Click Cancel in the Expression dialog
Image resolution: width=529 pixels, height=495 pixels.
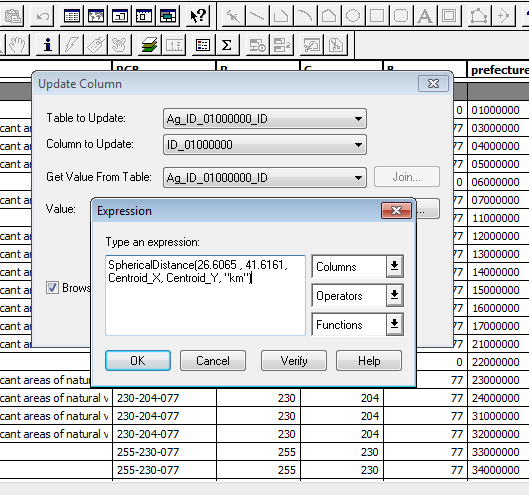pyautogui.click(x=213, y=361)
